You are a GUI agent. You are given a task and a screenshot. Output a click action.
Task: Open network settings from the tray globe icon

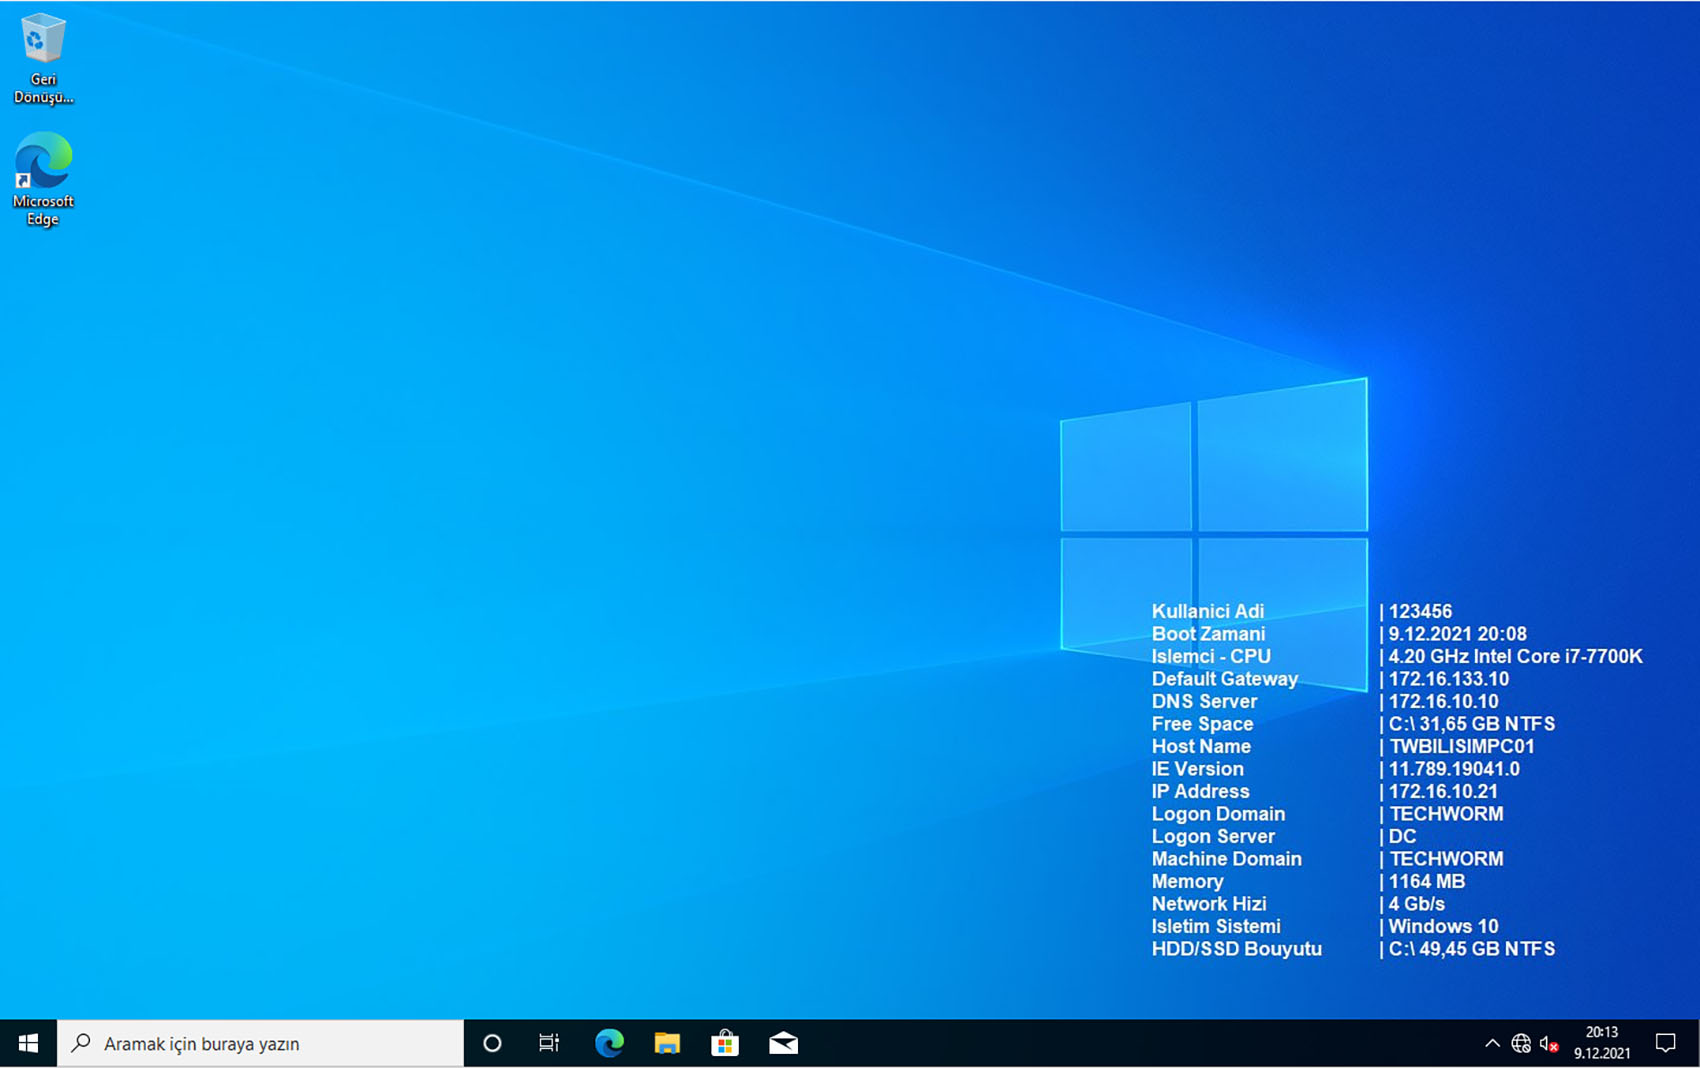point(1521,1043)
